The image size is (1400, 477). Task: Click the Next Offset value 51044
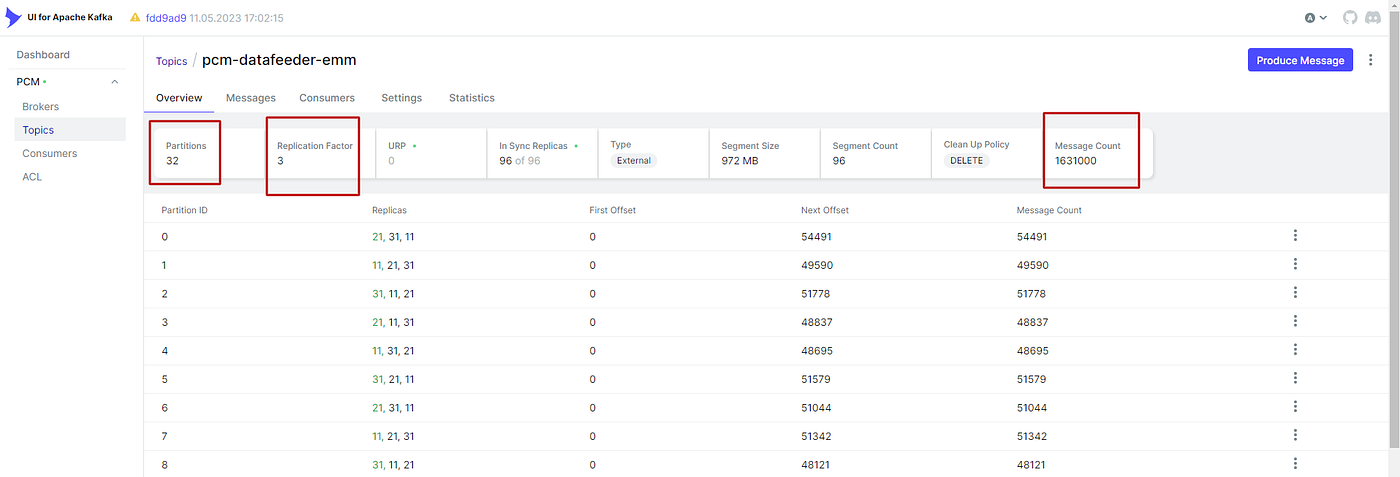click(817, 408)
